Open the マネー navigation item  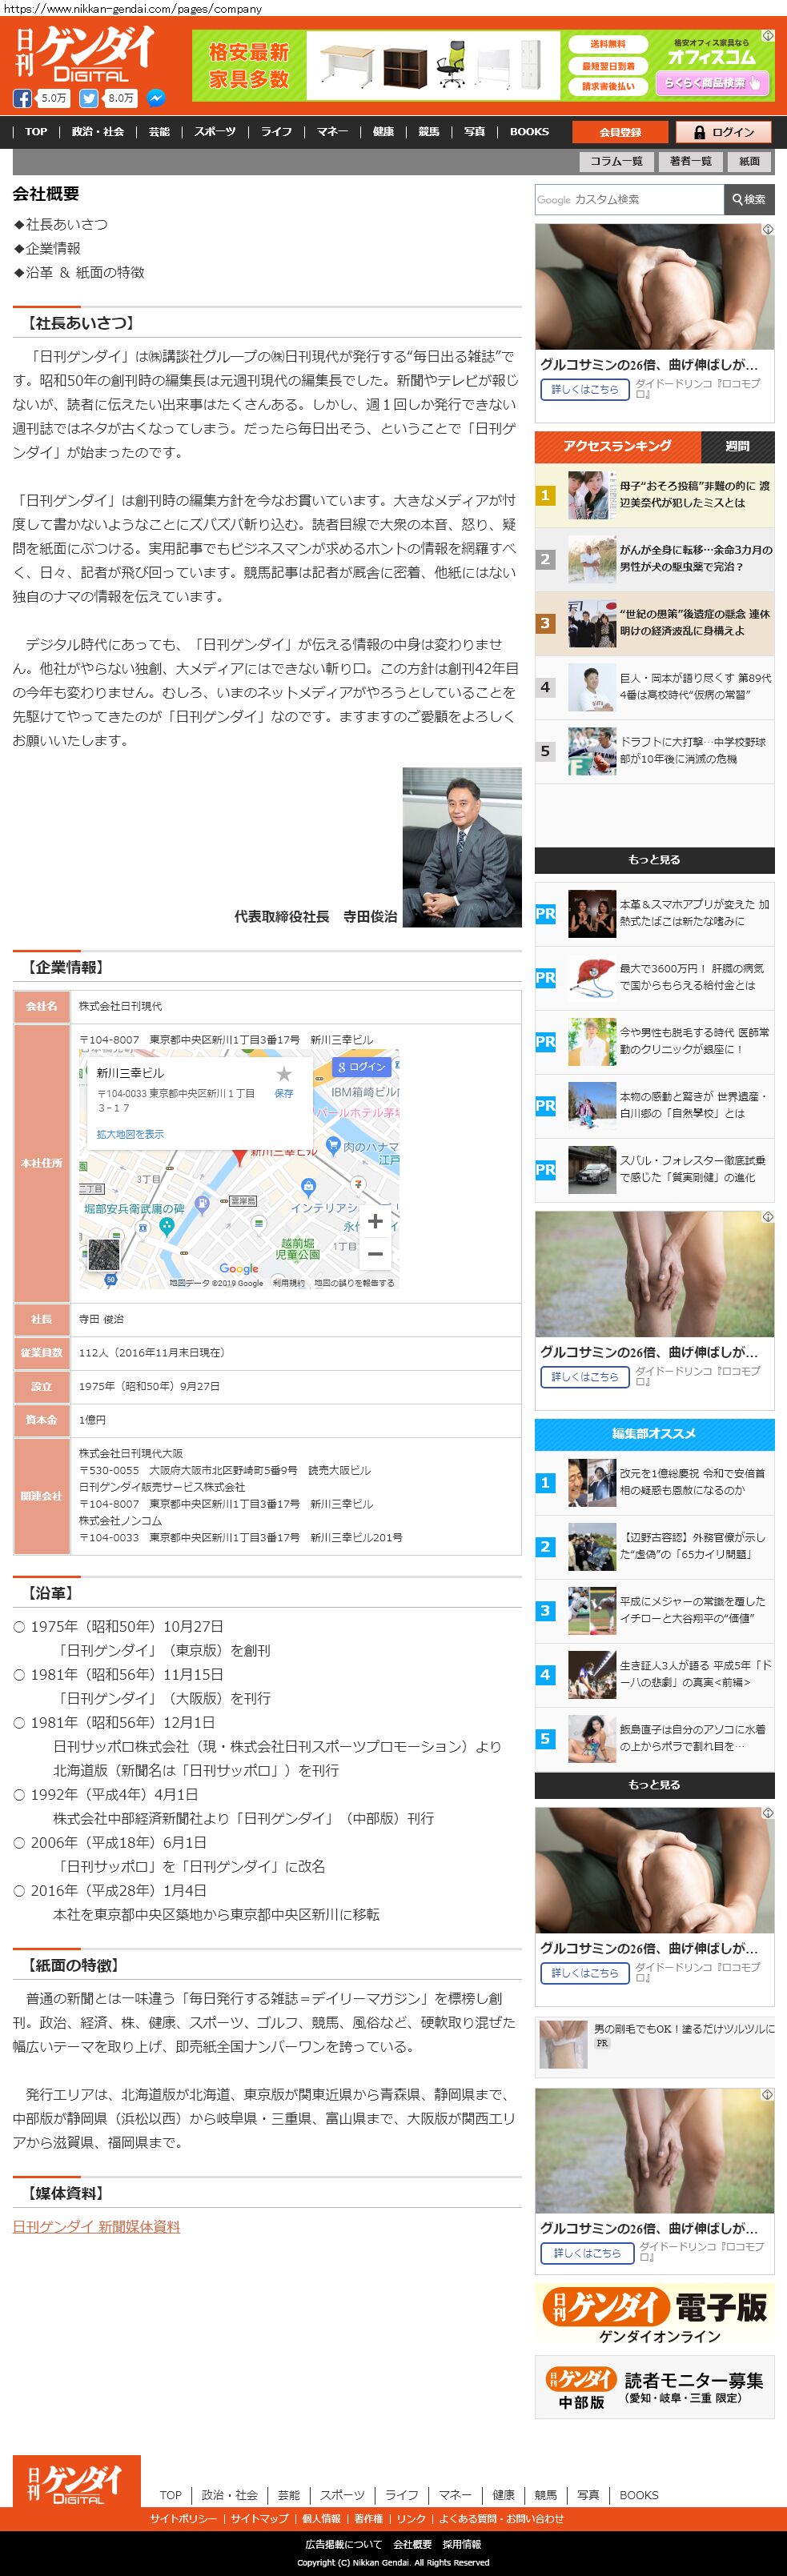[x=333, y=132]
